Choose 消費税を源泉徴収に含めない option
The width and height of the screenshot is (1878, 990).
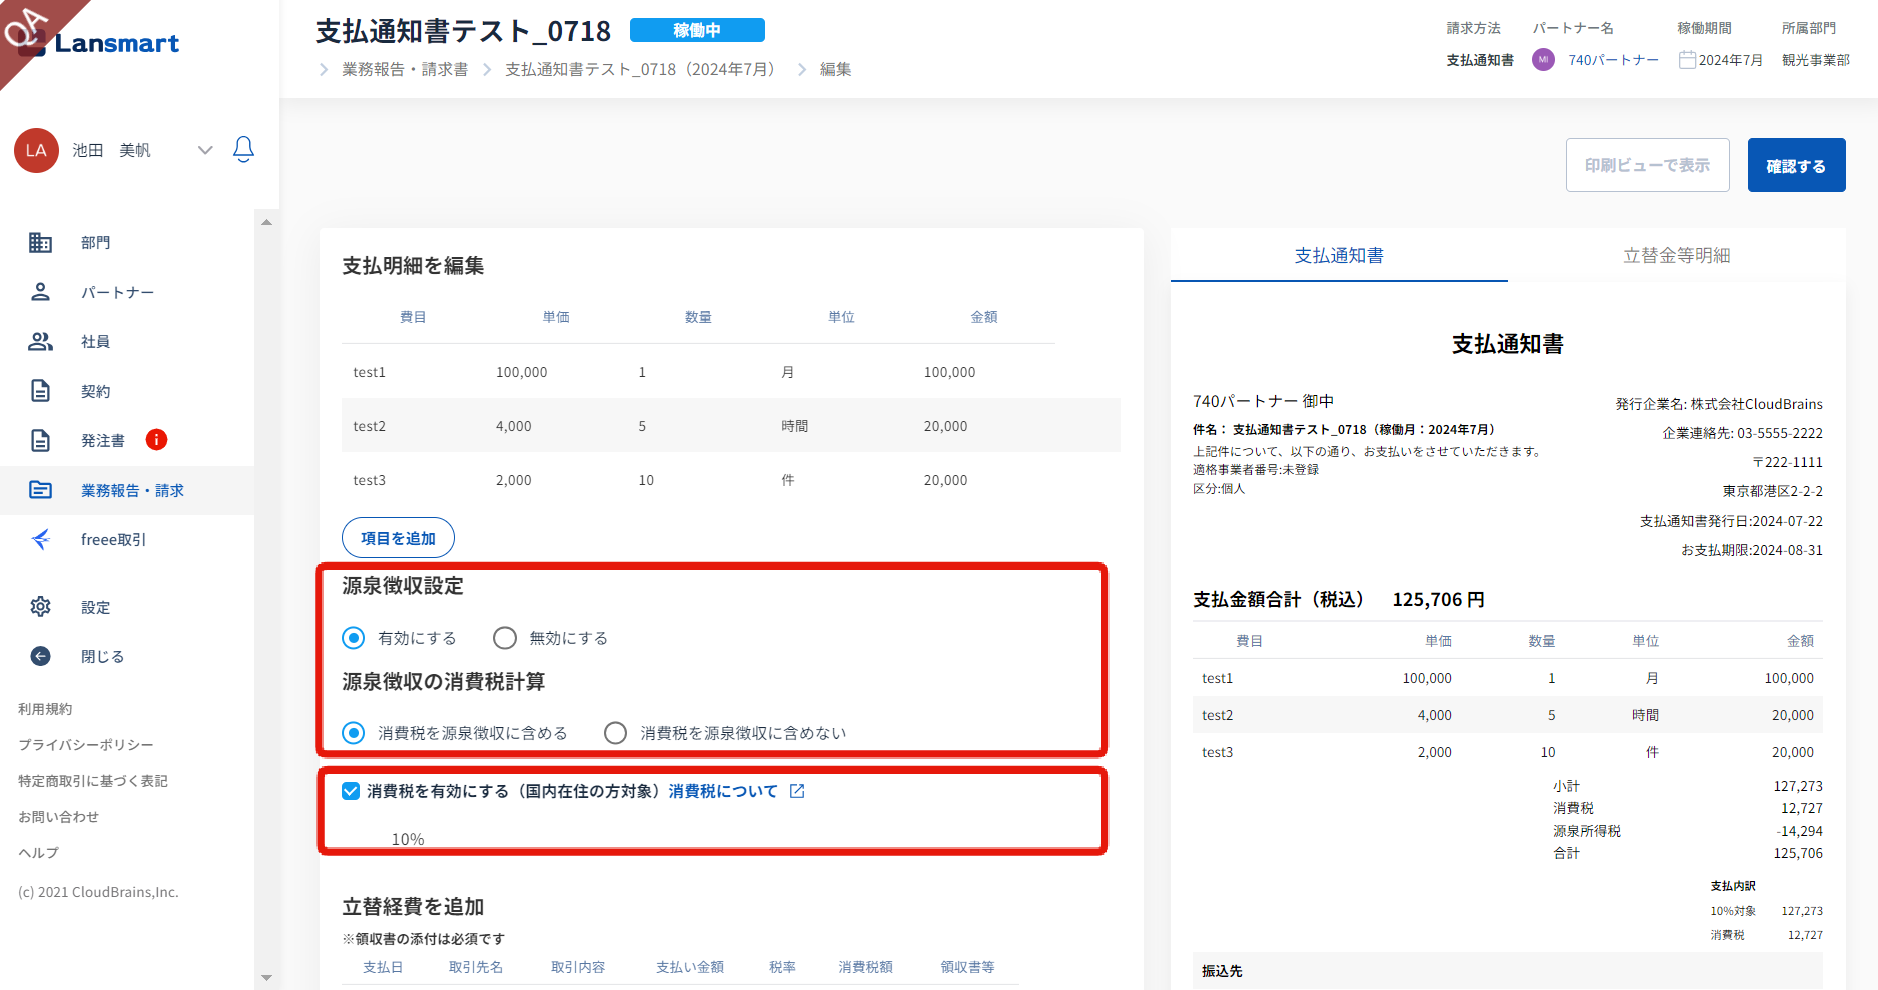(x=616, y=733)
